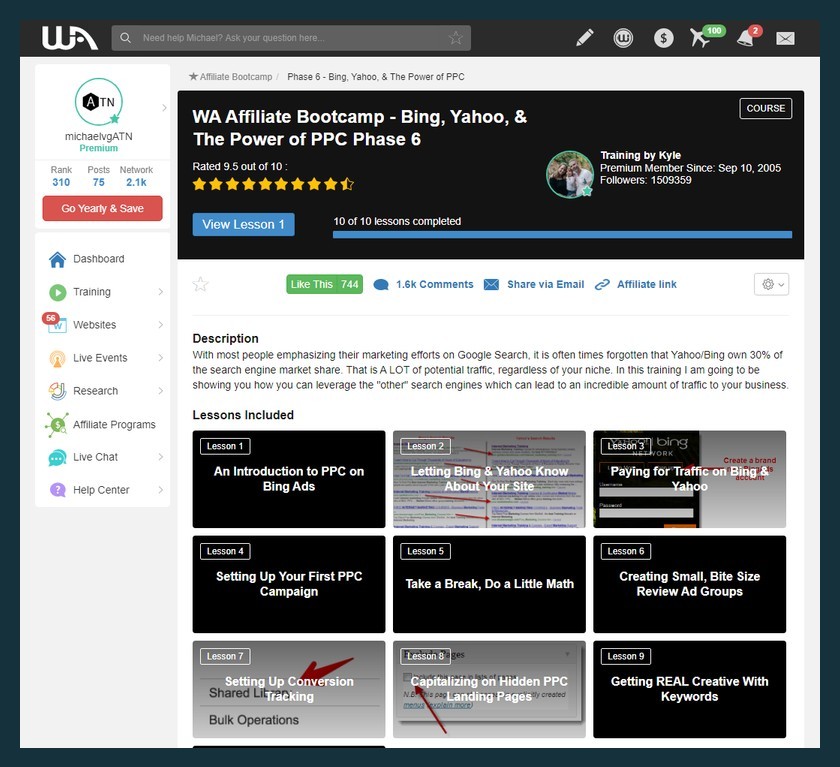Click the search question input field
Image resolution: width=840 pixels, height=767 pixels.
291,38
